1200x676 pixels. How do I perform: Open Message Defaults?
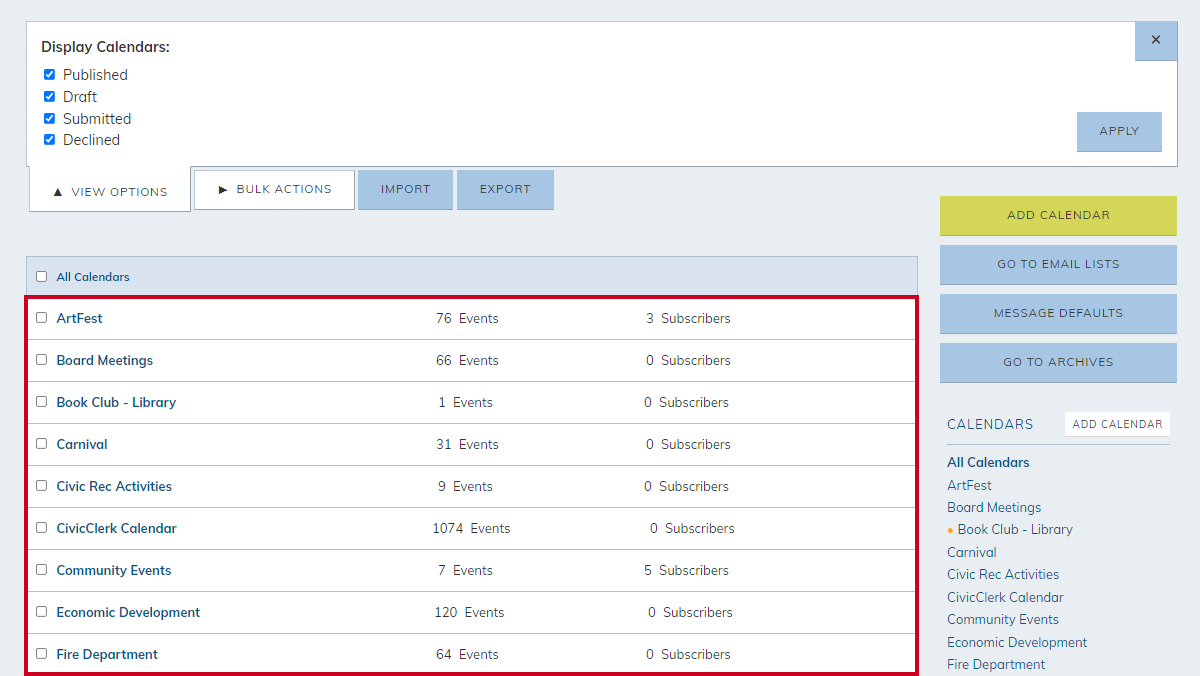point(1058,313)
